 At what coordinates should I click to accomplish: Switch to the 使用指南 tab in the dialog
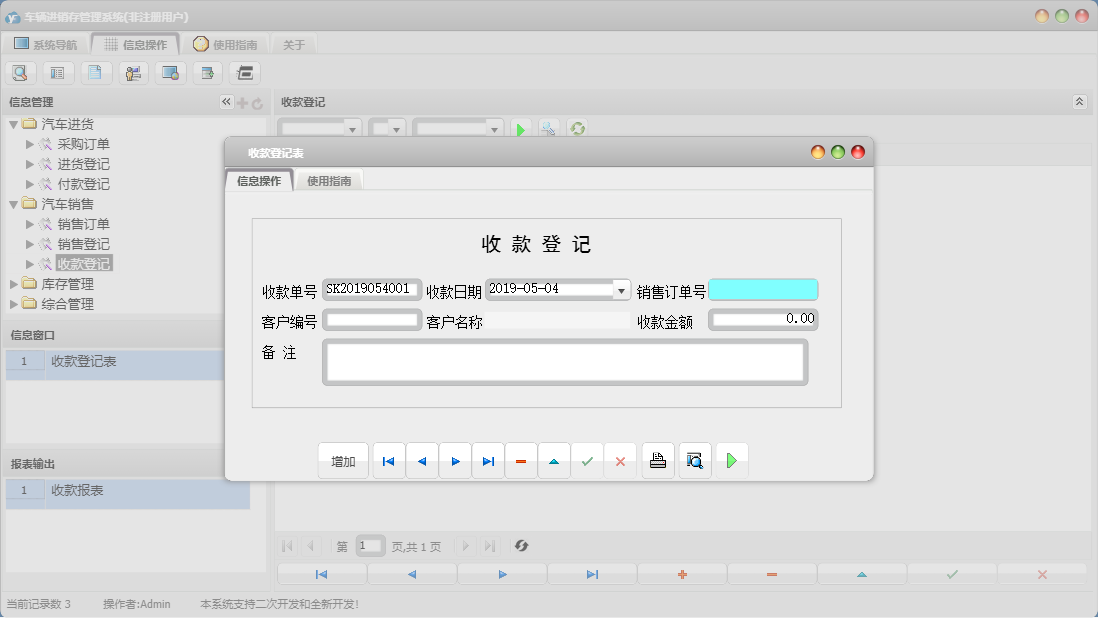330,182
